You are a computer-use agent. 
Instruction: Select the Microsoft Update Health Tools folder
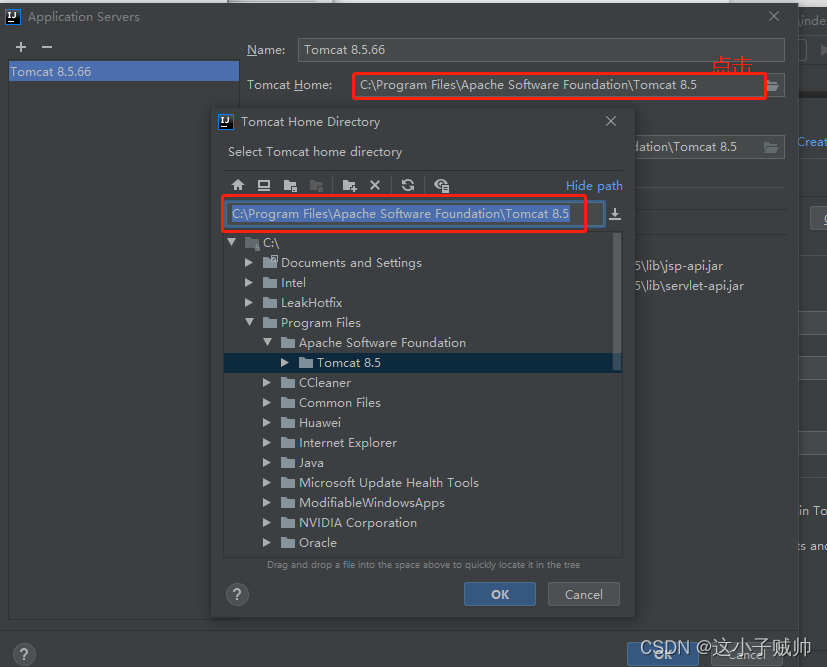389,482
